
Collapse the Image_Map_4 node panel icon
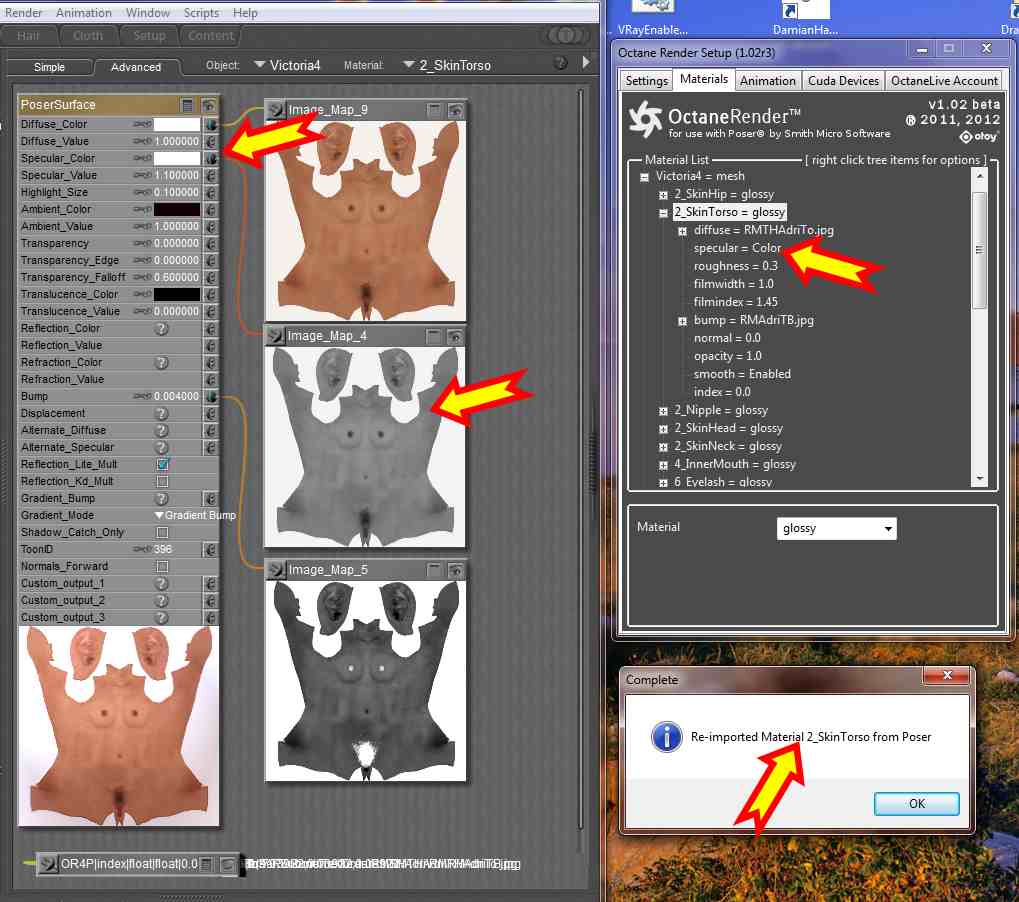[433, 336]
